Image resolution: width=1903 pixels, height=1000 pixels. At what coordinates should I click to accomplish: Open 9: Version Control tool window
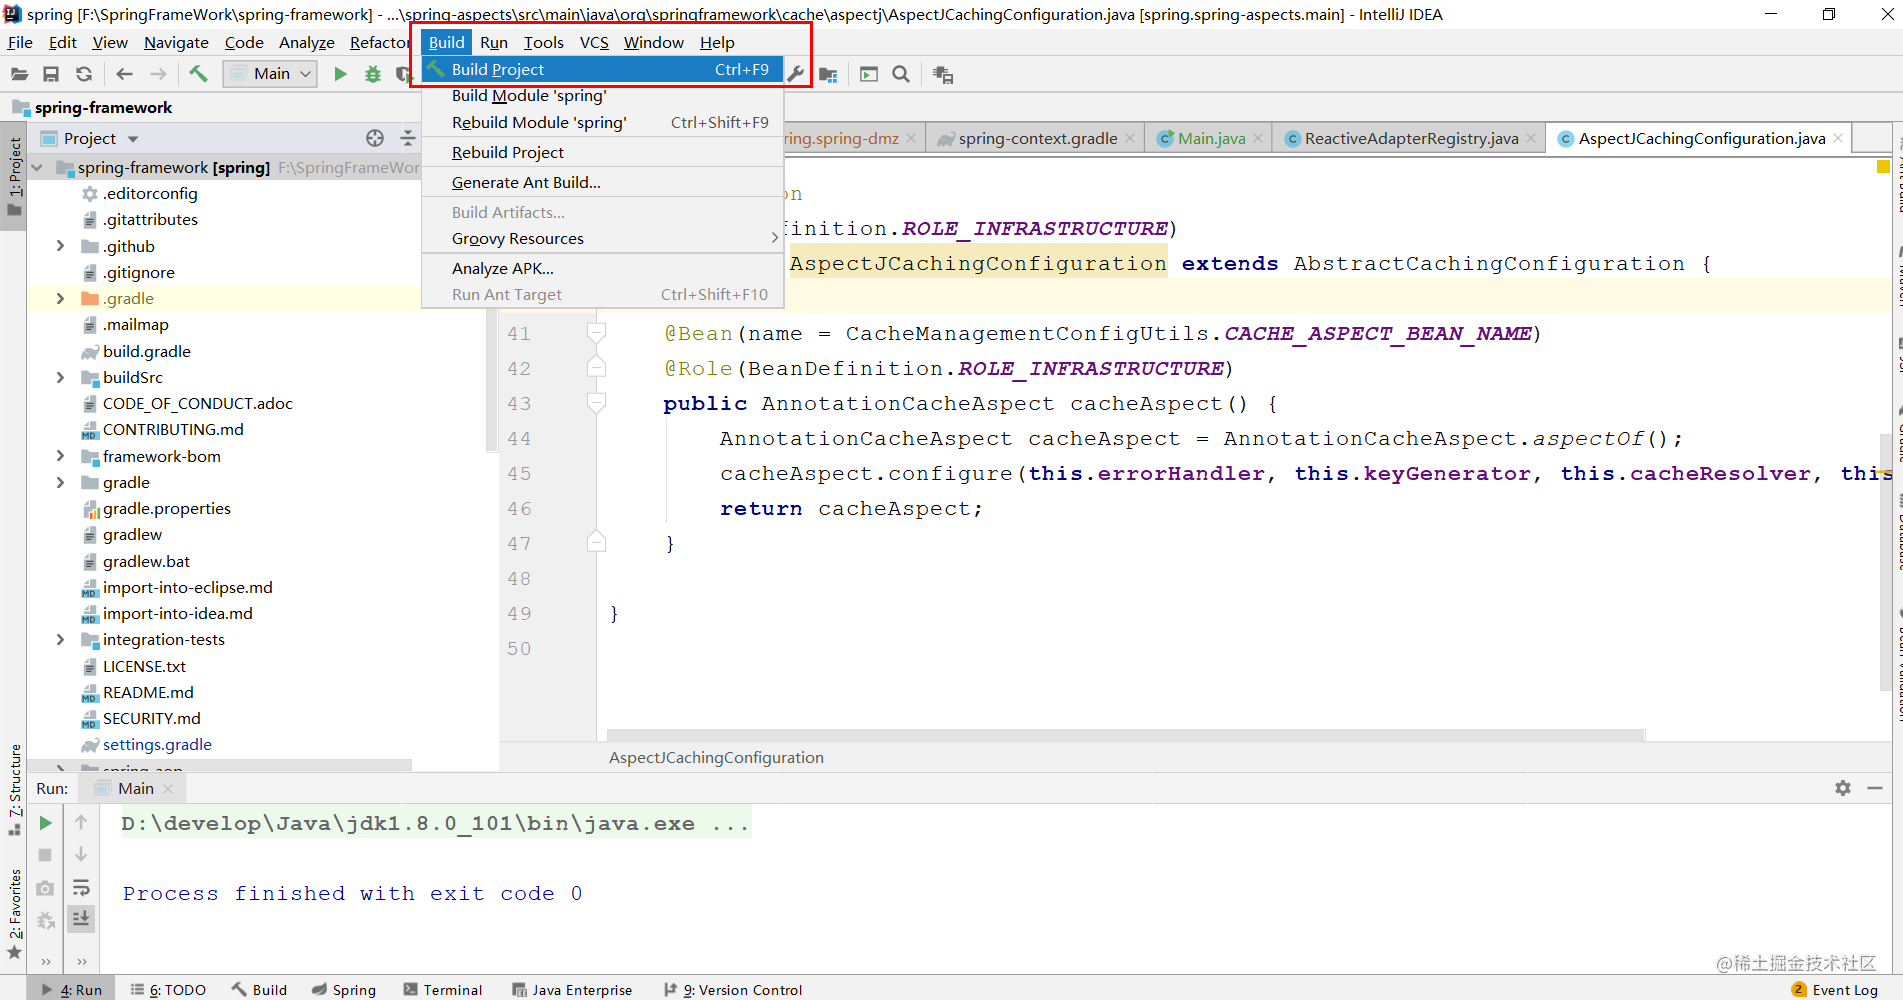tap(734, 990)
